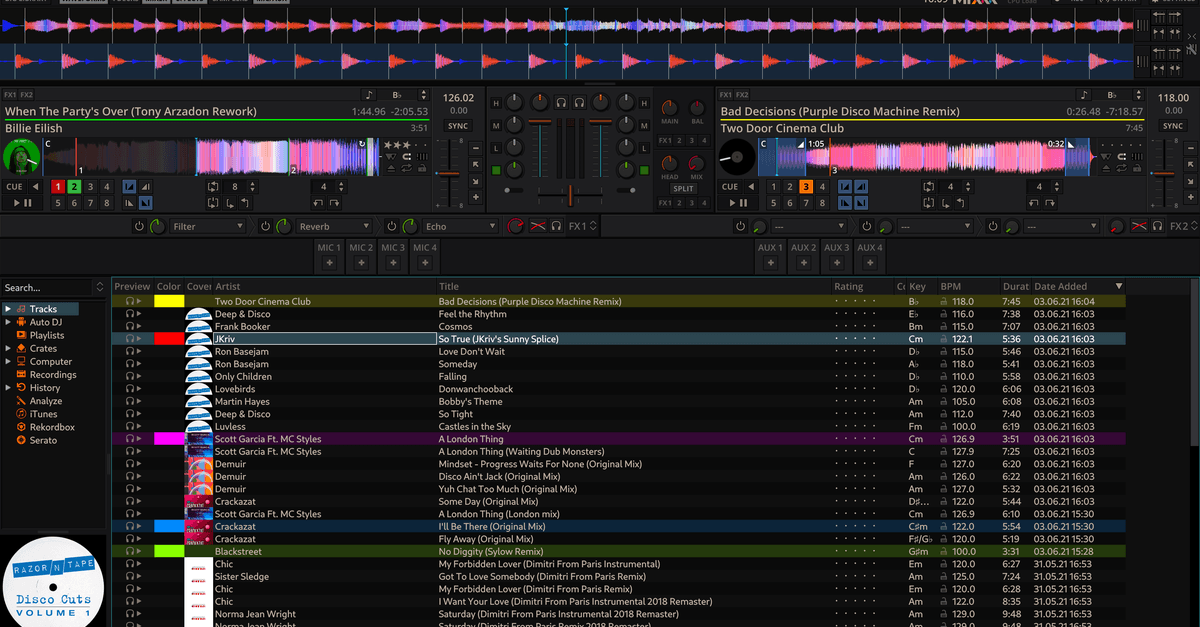
Task: Click the beatjump backward arrow on the left deck
Action: tap(316, 201)
